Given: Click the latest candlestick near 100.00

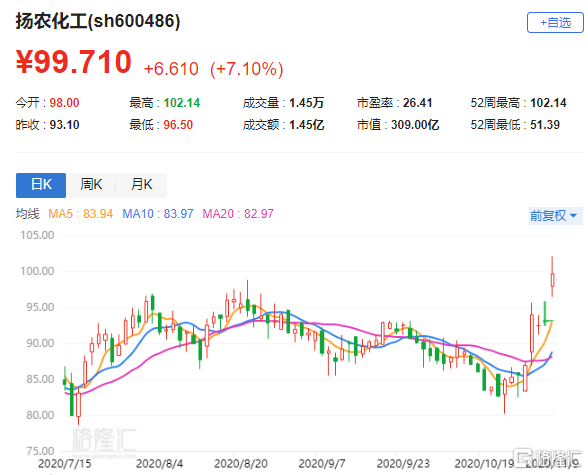Looking at the screenshot, I should [552, 280].
